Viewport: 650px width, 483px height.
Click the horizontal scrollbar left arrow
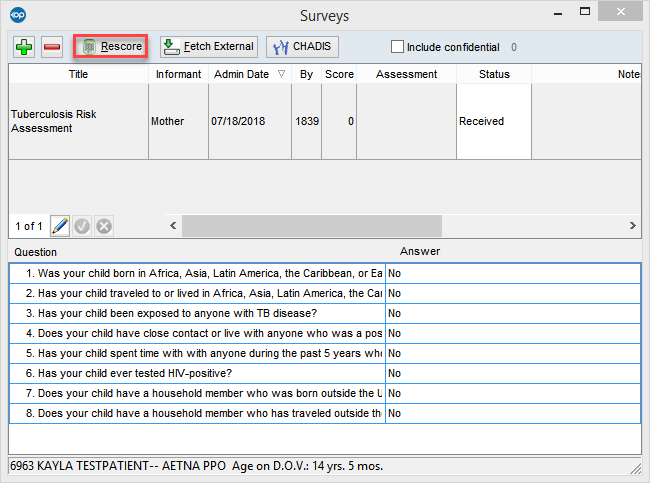pos(174,226)
